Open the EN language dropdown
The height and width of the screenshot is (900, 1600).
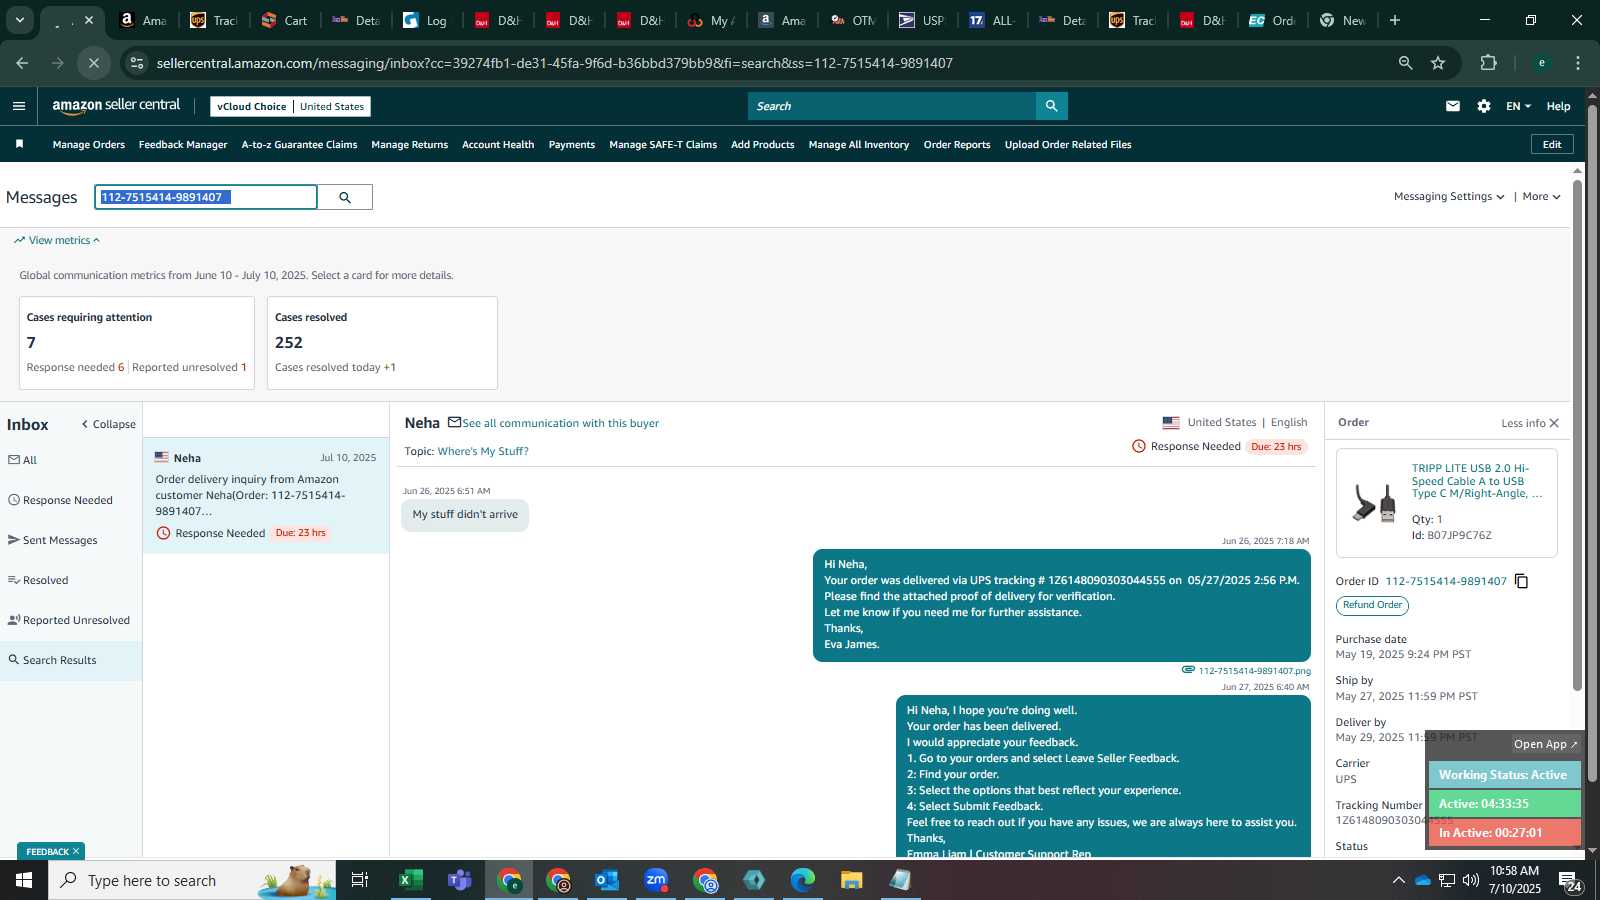pos(1518,106)
